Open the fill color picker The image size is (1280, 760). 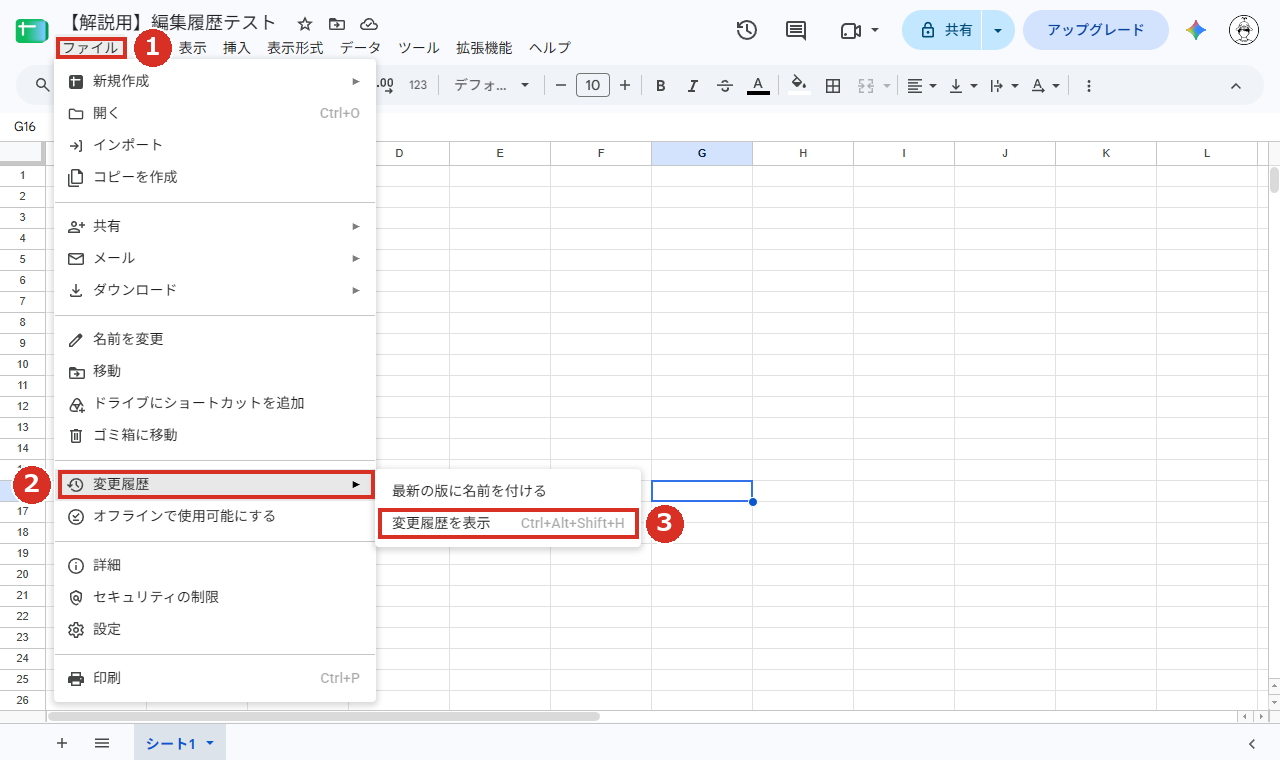coord(797,86)
